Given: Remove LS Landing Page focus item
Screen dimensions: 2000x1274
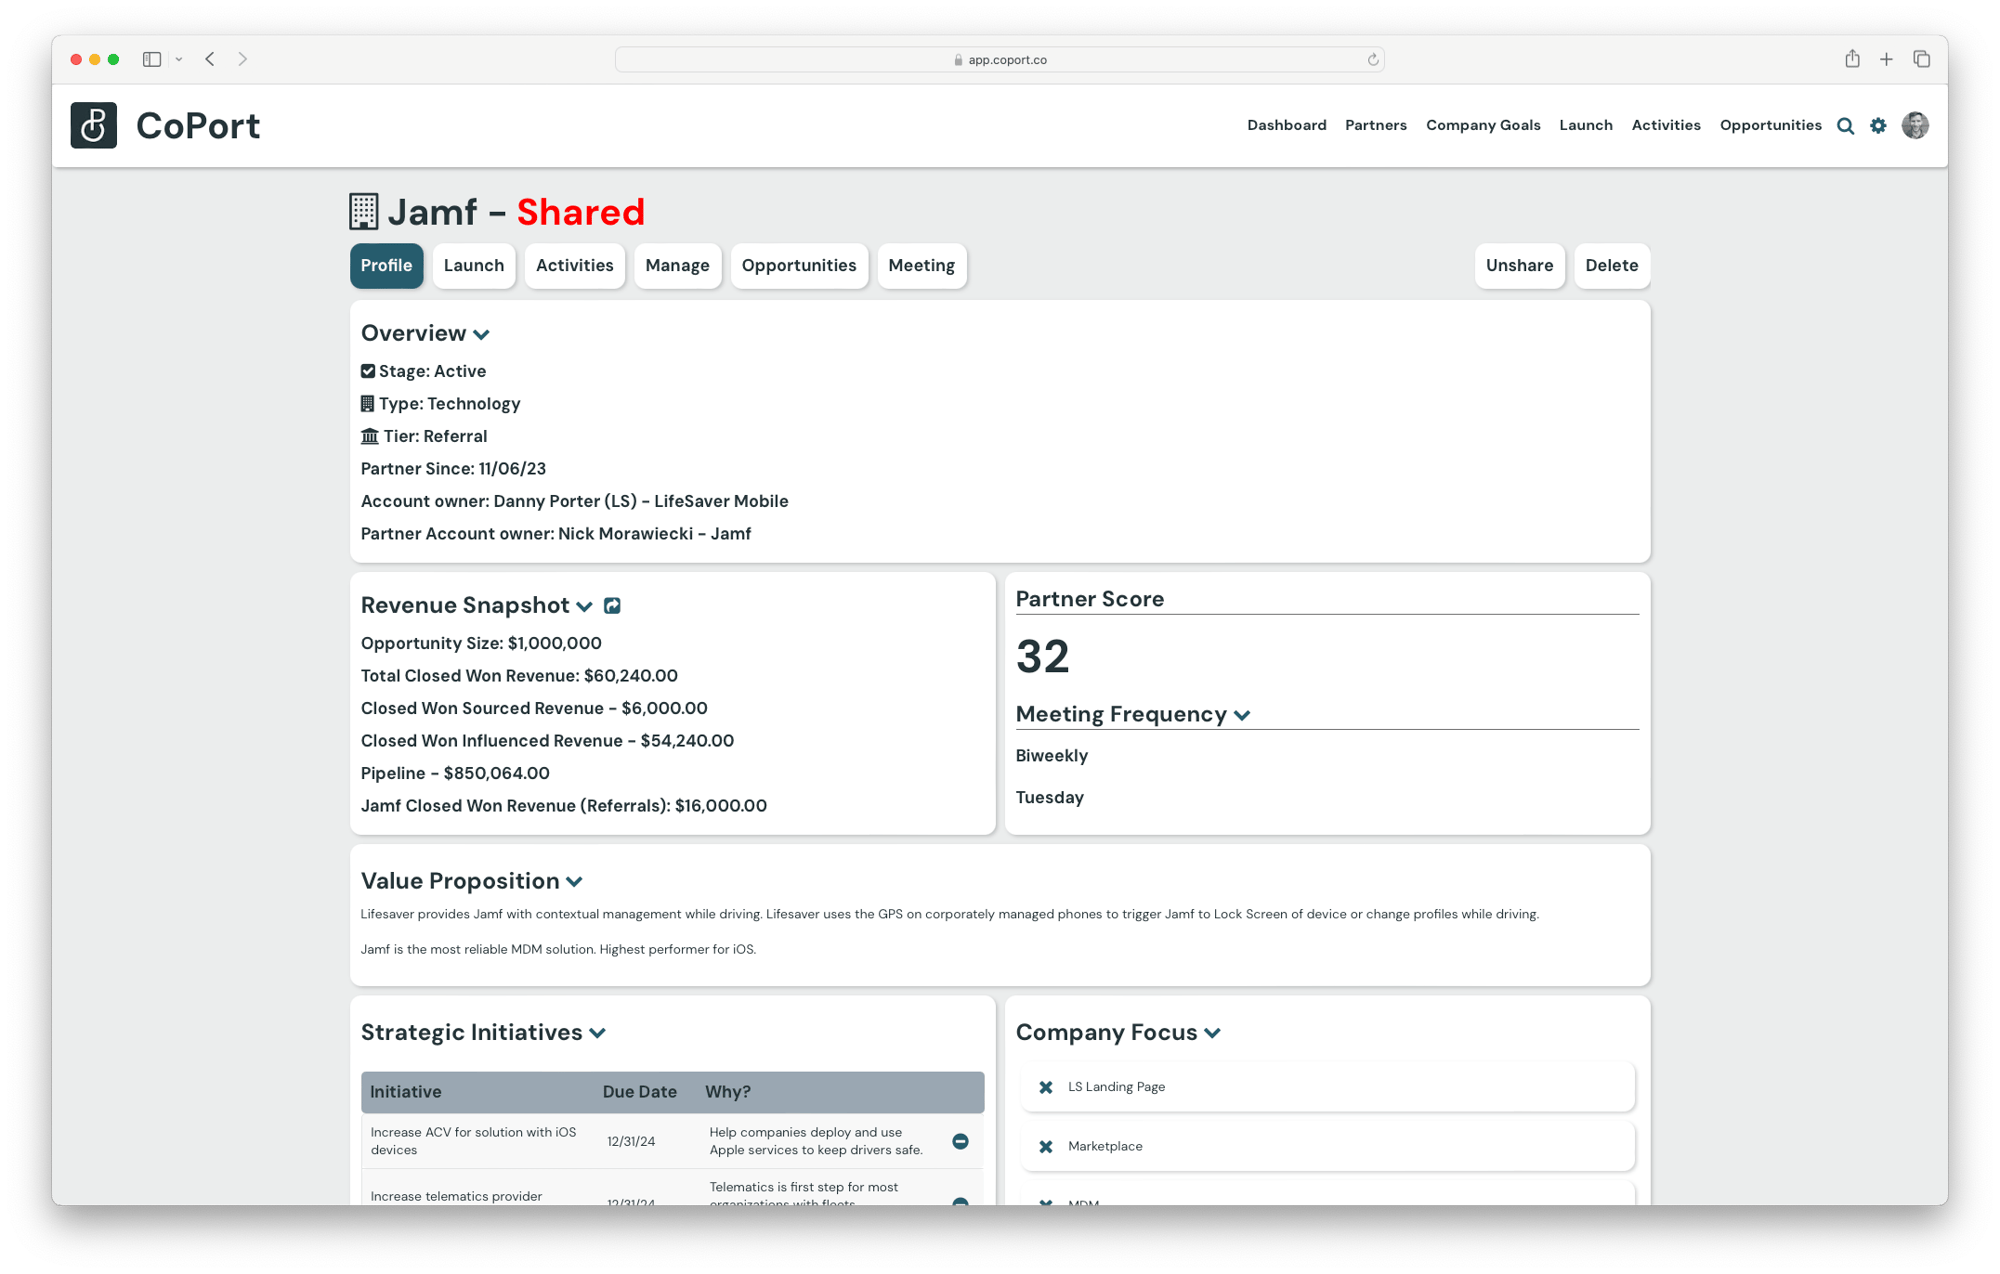Looking at the screenshot, I should tap(1045, 1087).
